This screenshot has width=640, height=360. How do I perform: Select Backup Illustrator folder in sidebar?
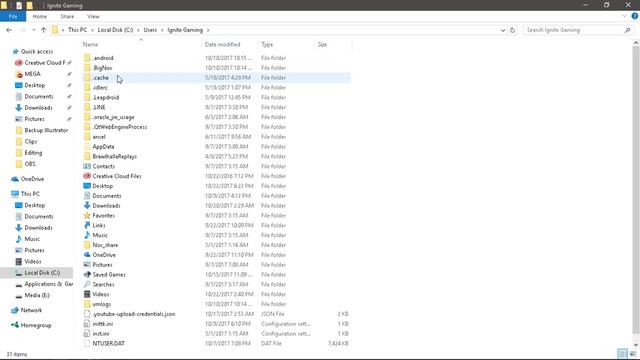[x=46, y=130]
